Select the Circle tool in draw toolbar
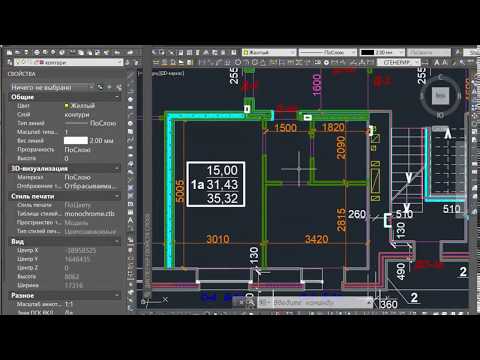Viewport: 480px width, 360px height. 131,123
